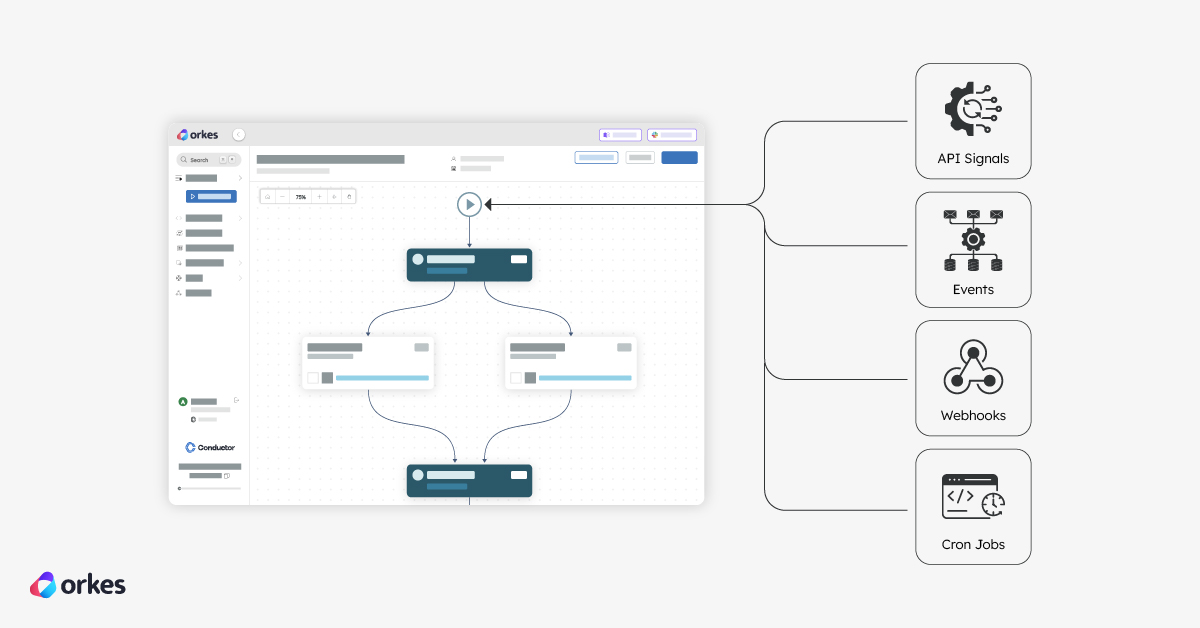
Task: Click the orkes logo in the sidebar header
Action: [x=200, y=134]
